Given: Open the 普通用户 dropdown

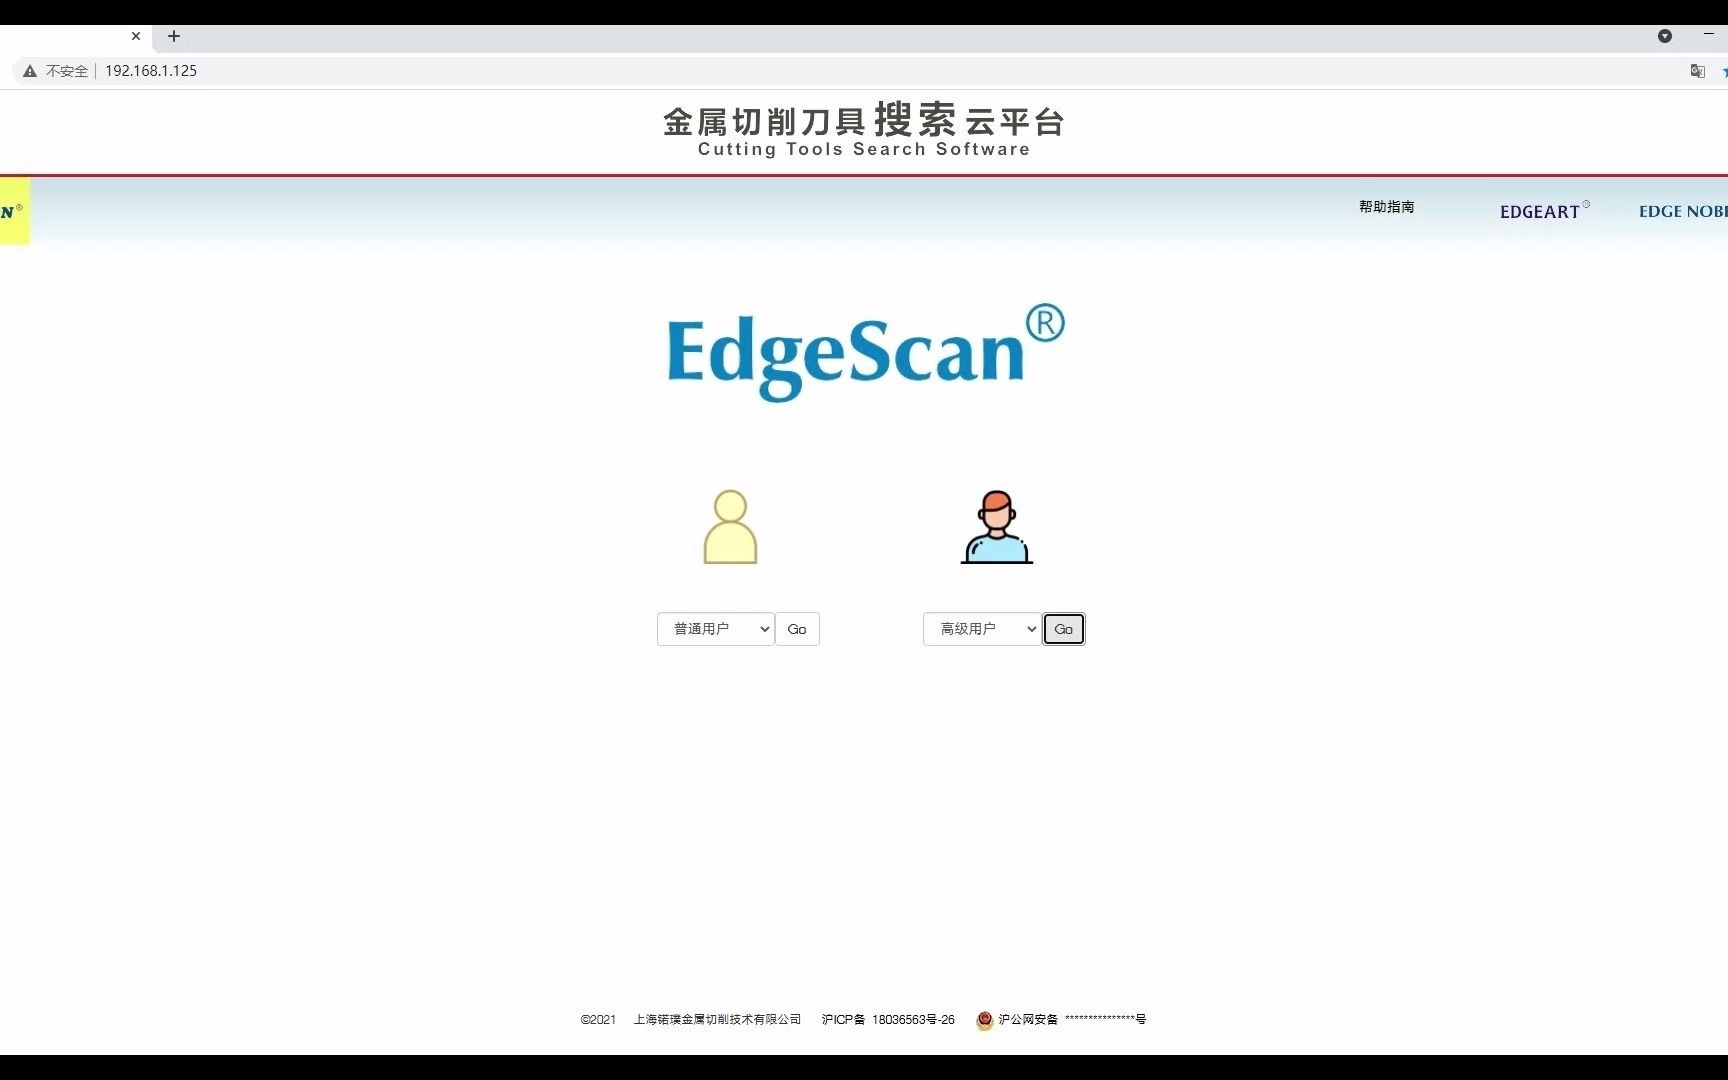Looking at the screenshot, I should tap(716, 629).
